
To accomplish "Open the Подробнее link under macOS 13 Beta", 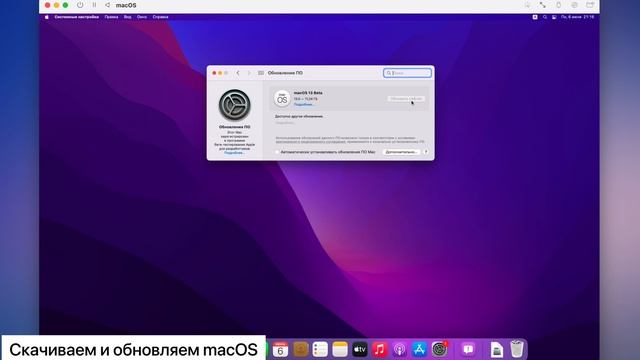I will click(304, 104).
